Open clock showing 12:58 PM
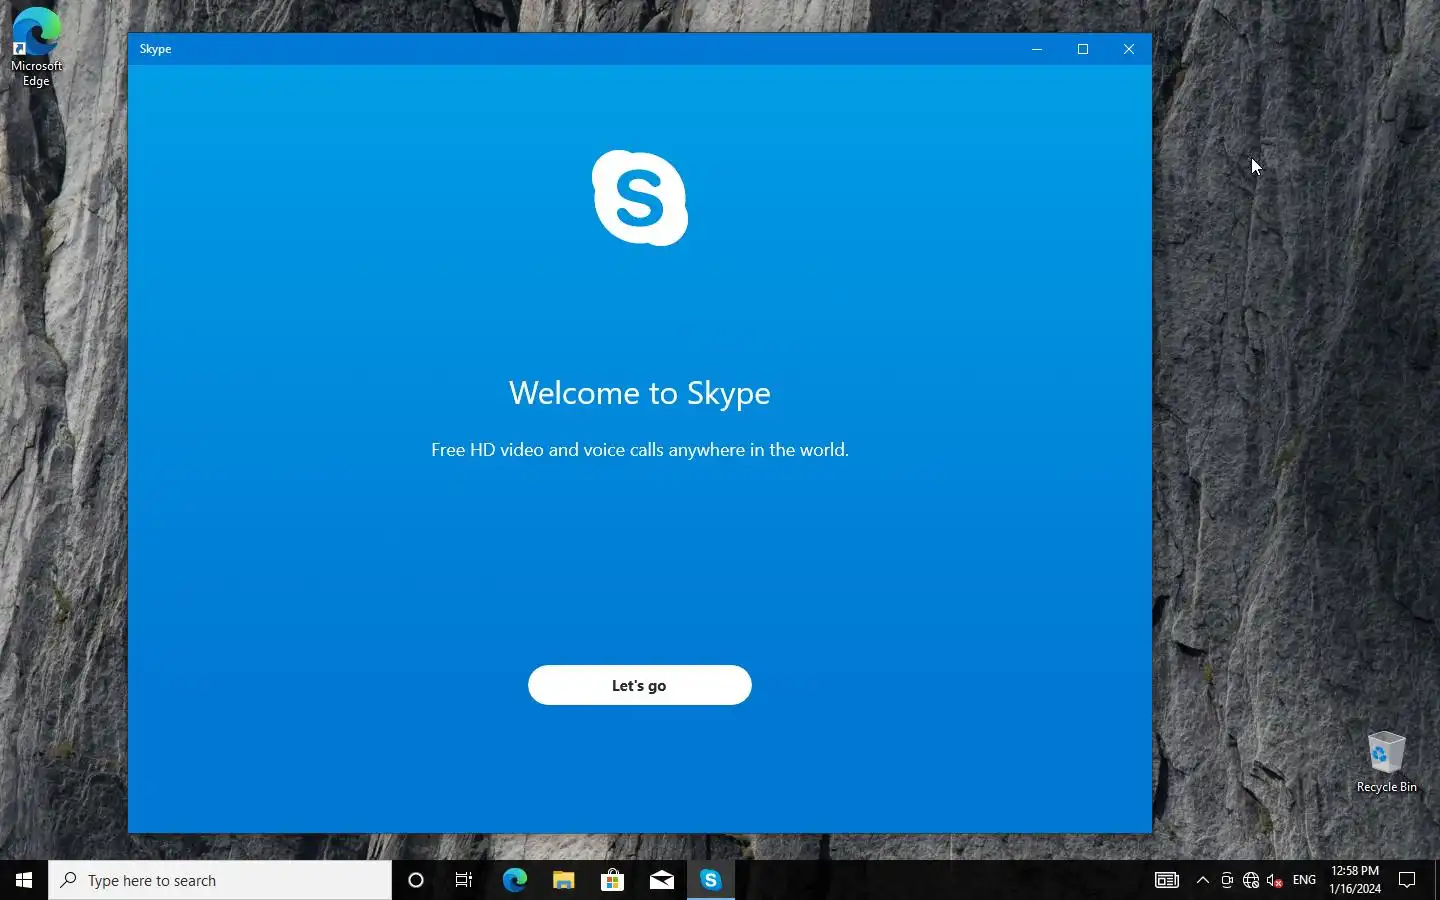The width and height of the screenshot is (1440, 900). tap(1355, 880)
